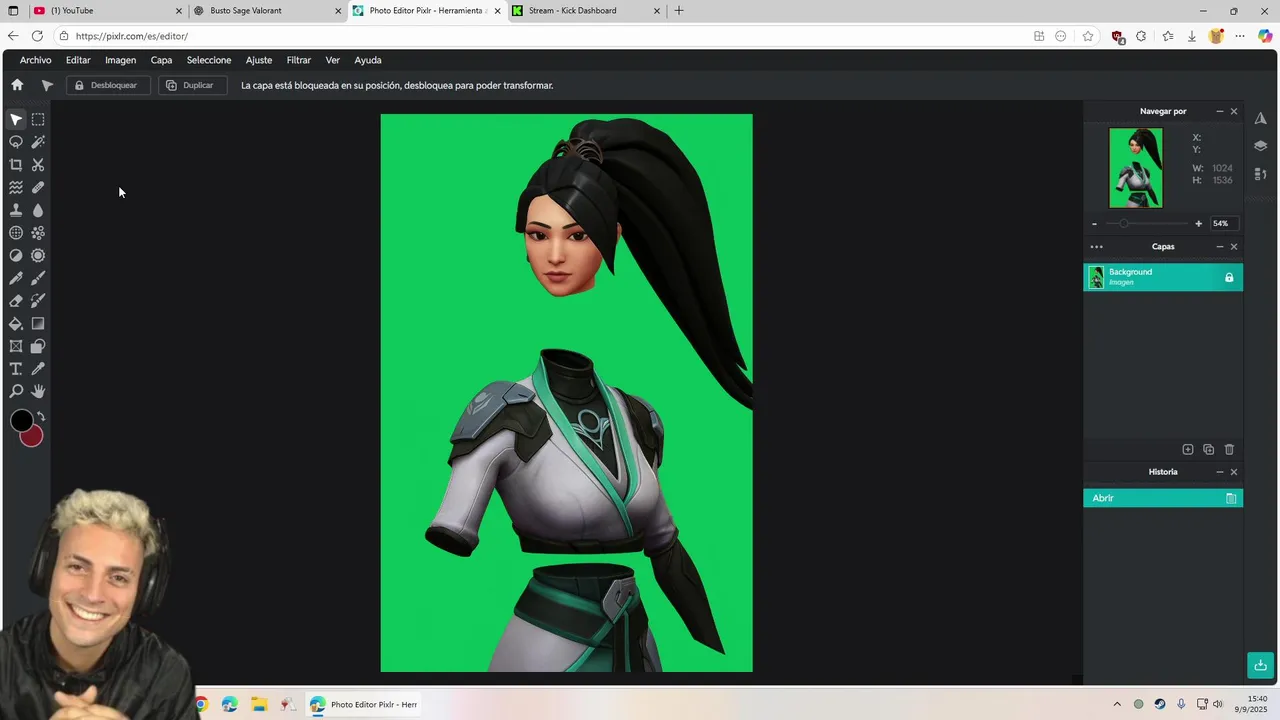Select the Eraser tool
This screenshot has height=720, width=1280.
[x=16, y=300]
